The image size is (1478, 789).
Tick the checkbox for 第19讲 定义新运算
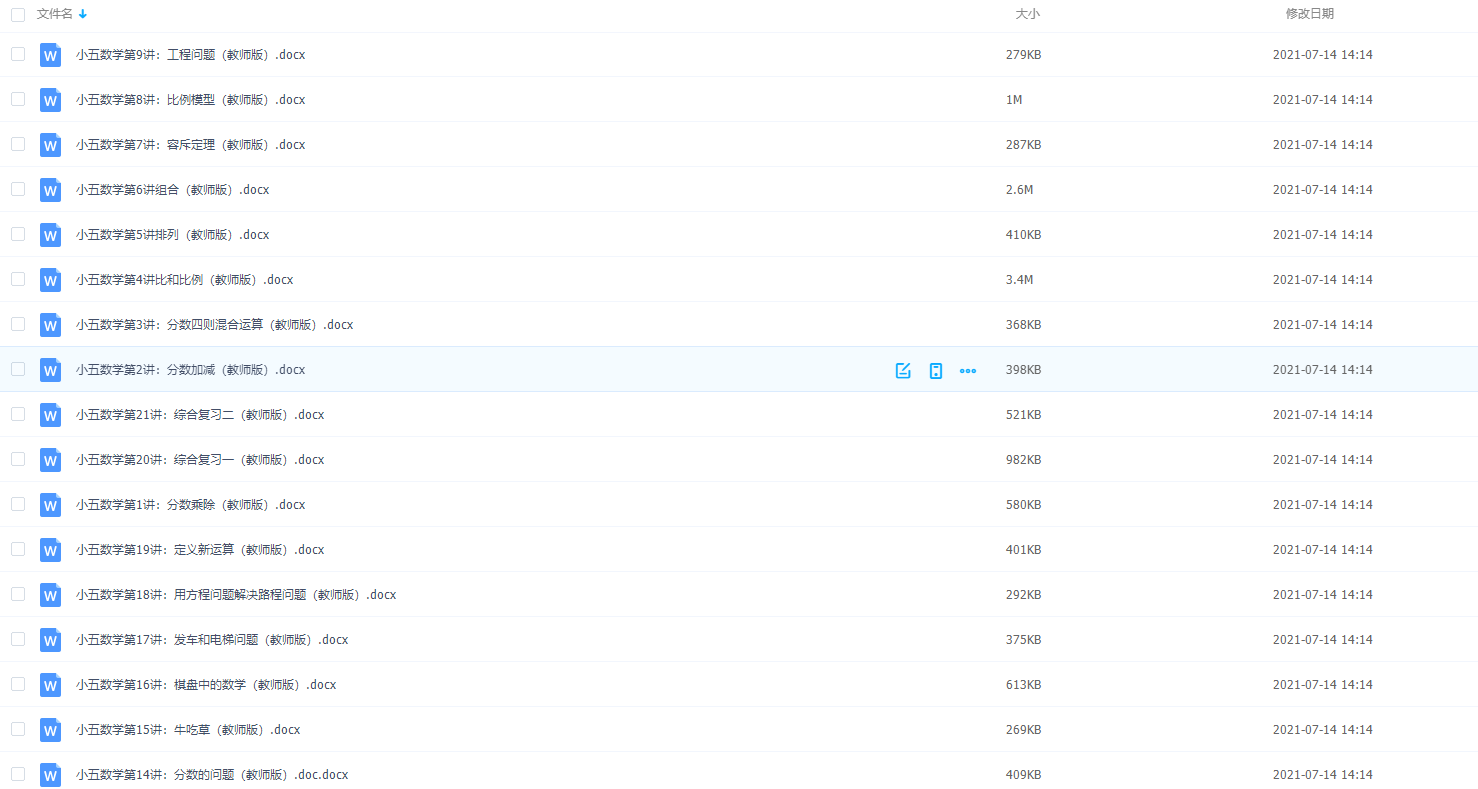[18, 549]
